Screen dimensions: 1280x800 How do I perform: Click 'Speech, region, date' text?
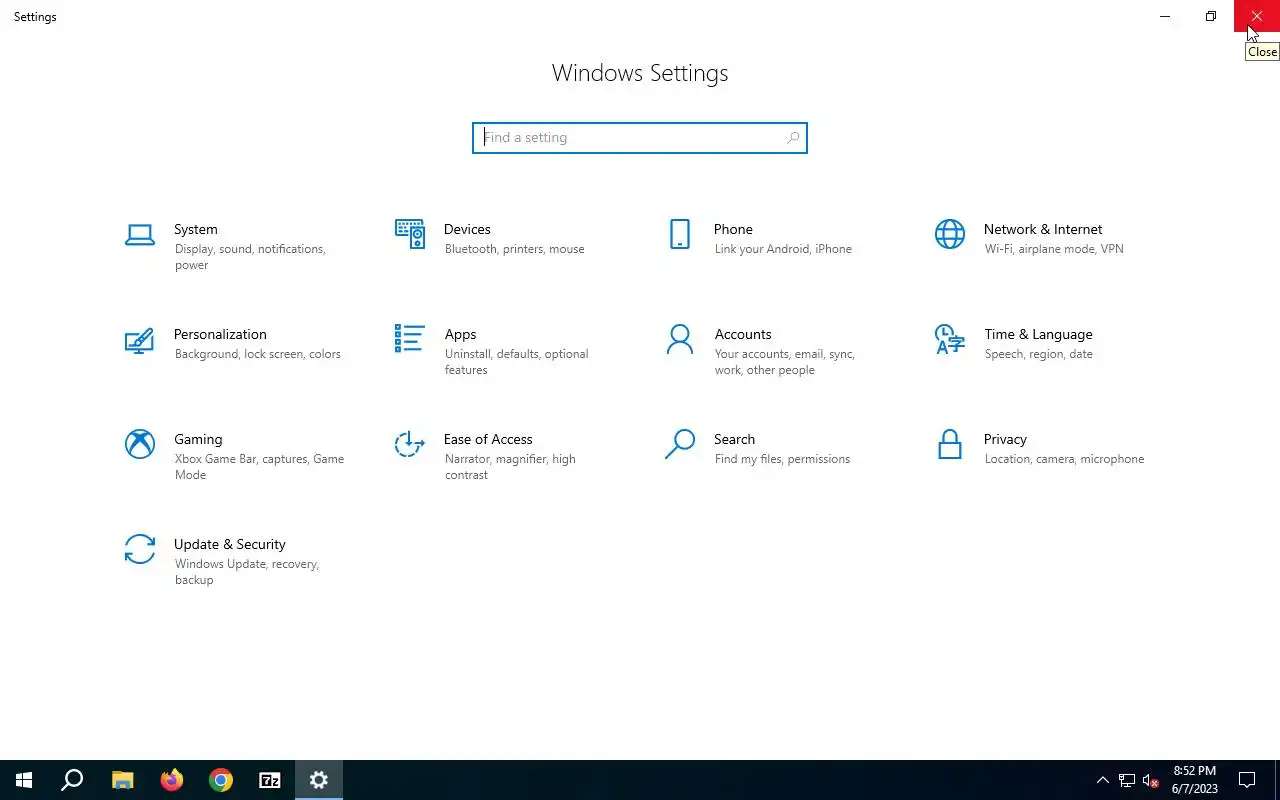point(1038,354)
